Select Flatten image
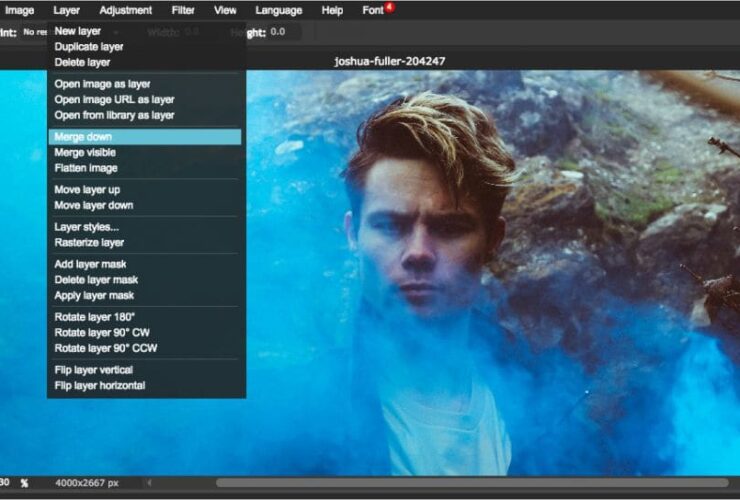Screen dimensions: 740x500 pyautogui.click(x=144, y=168)
